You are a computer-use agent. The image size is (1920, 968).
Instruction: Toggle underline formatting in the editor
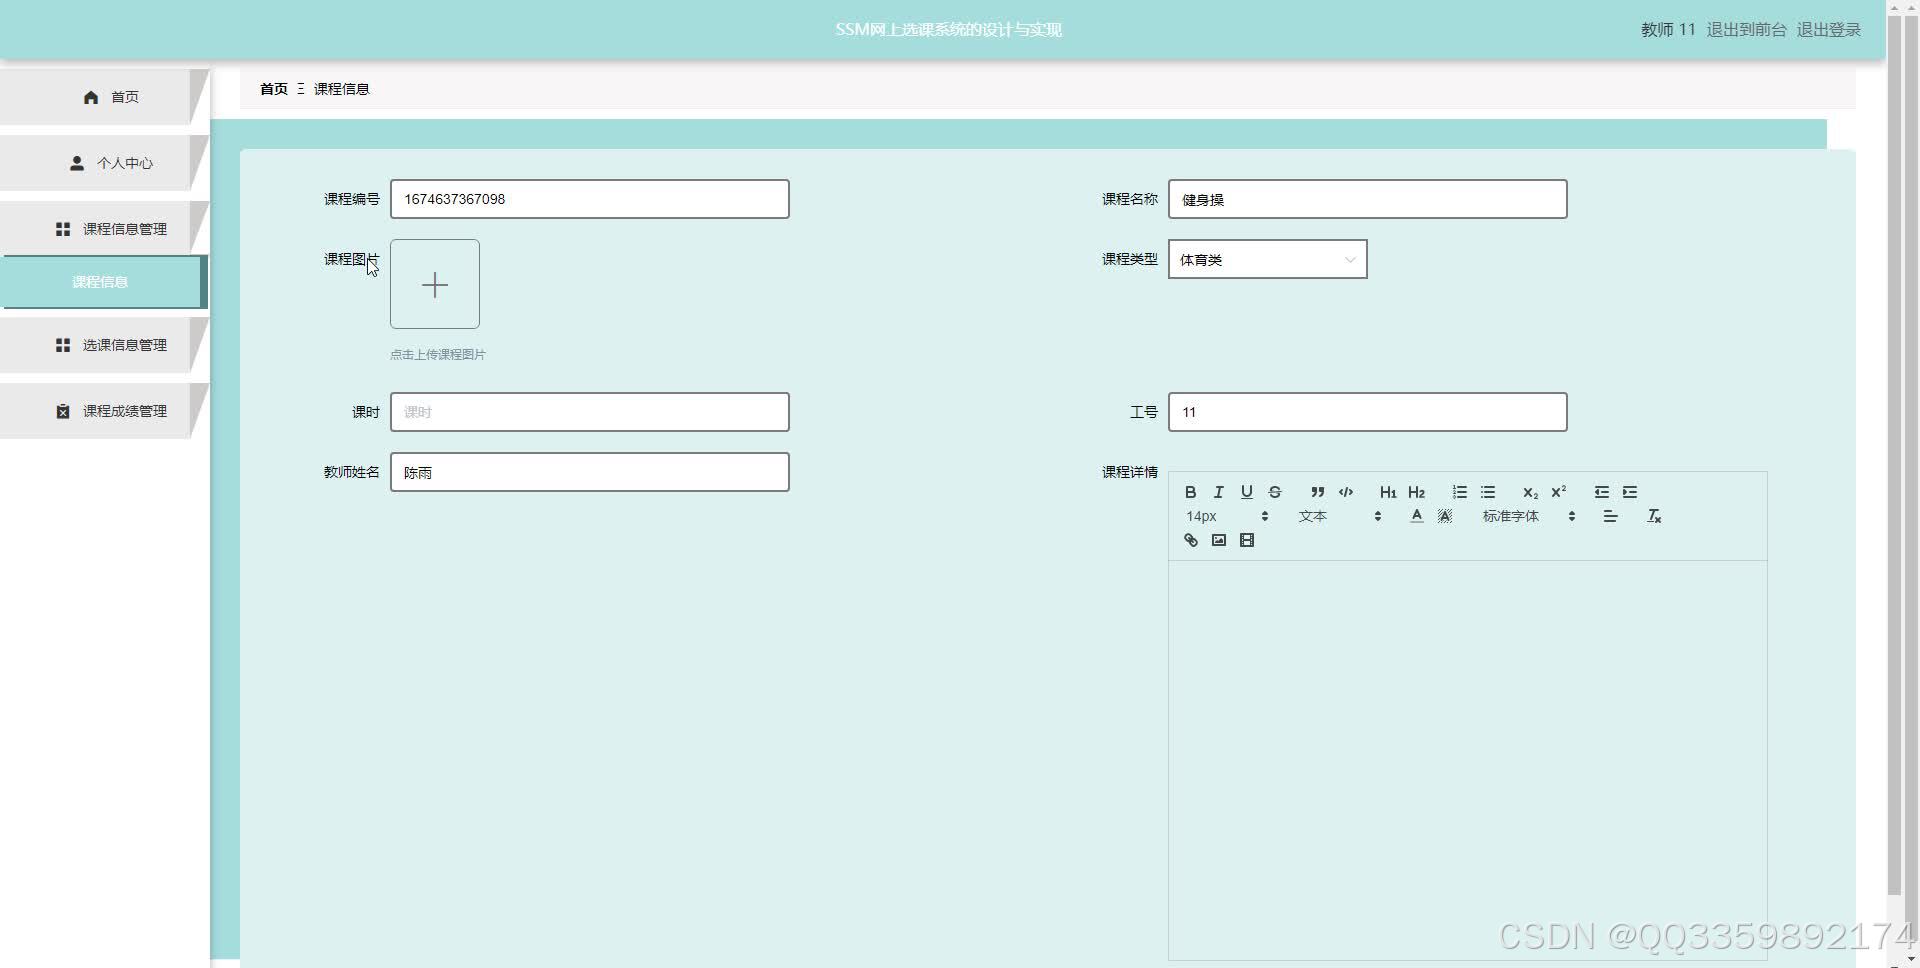[1246, 492]
